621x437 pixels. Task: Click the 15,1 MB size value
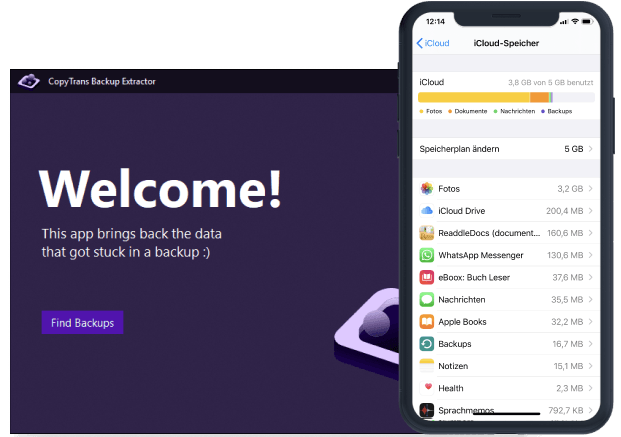(x=568, y=366)
